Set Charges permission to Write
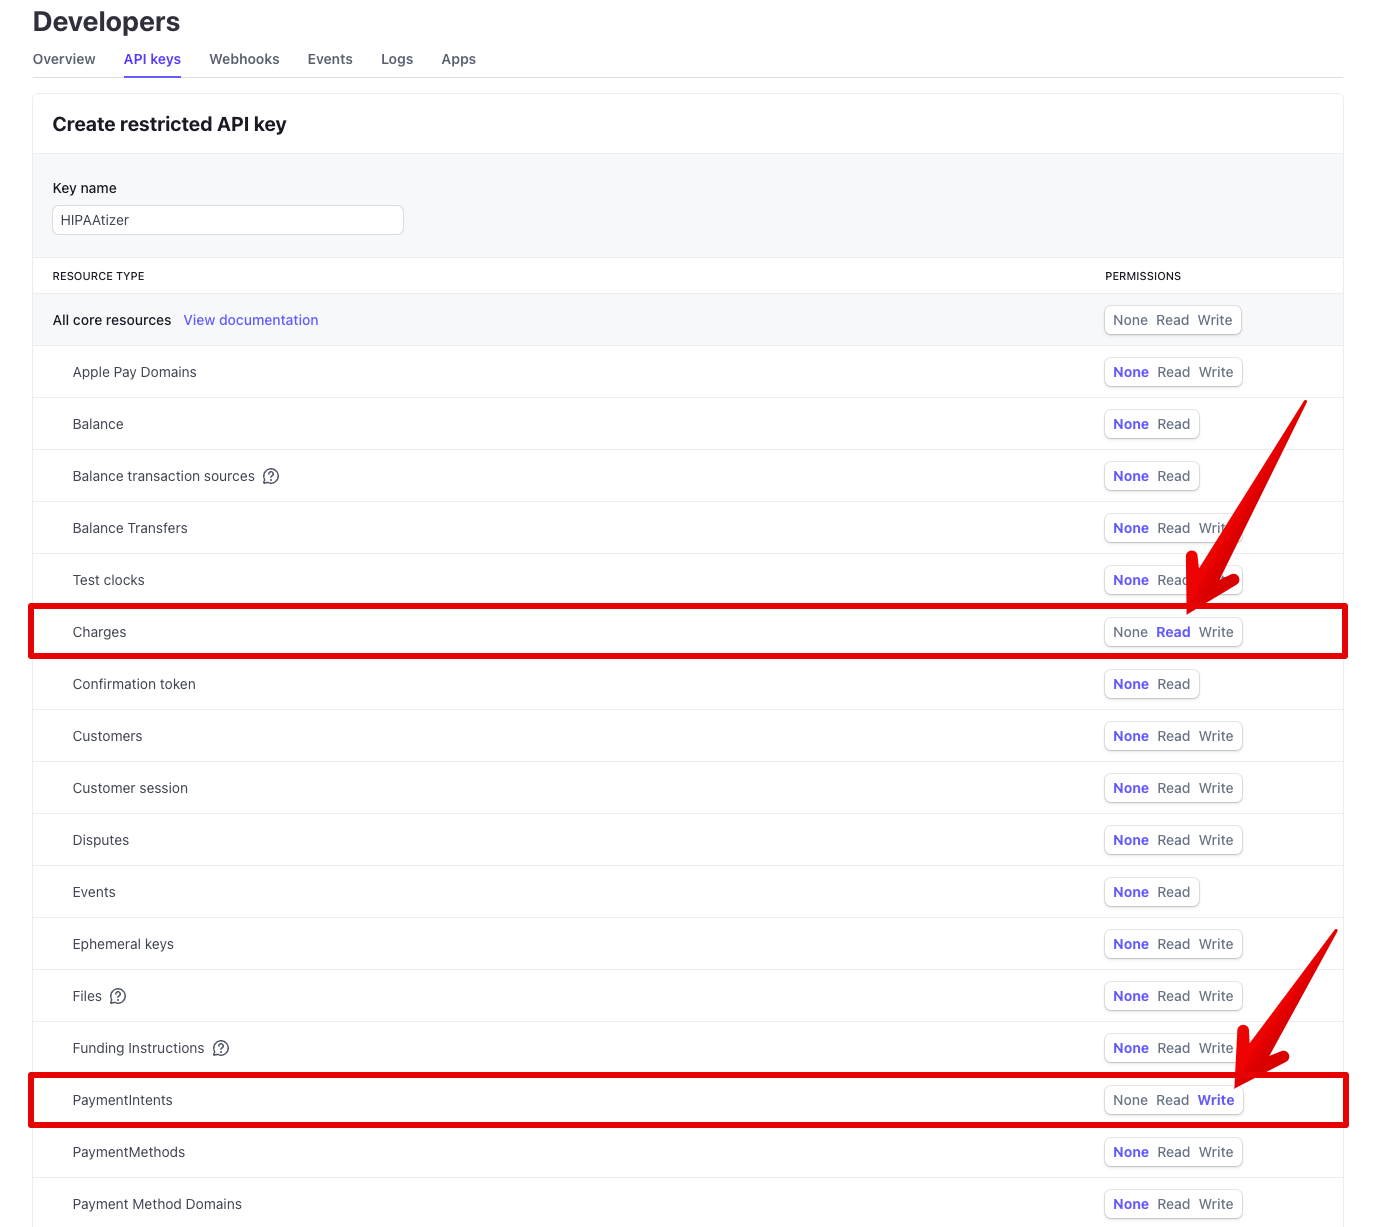The image size is (1379, 1227). (1216, 632)
